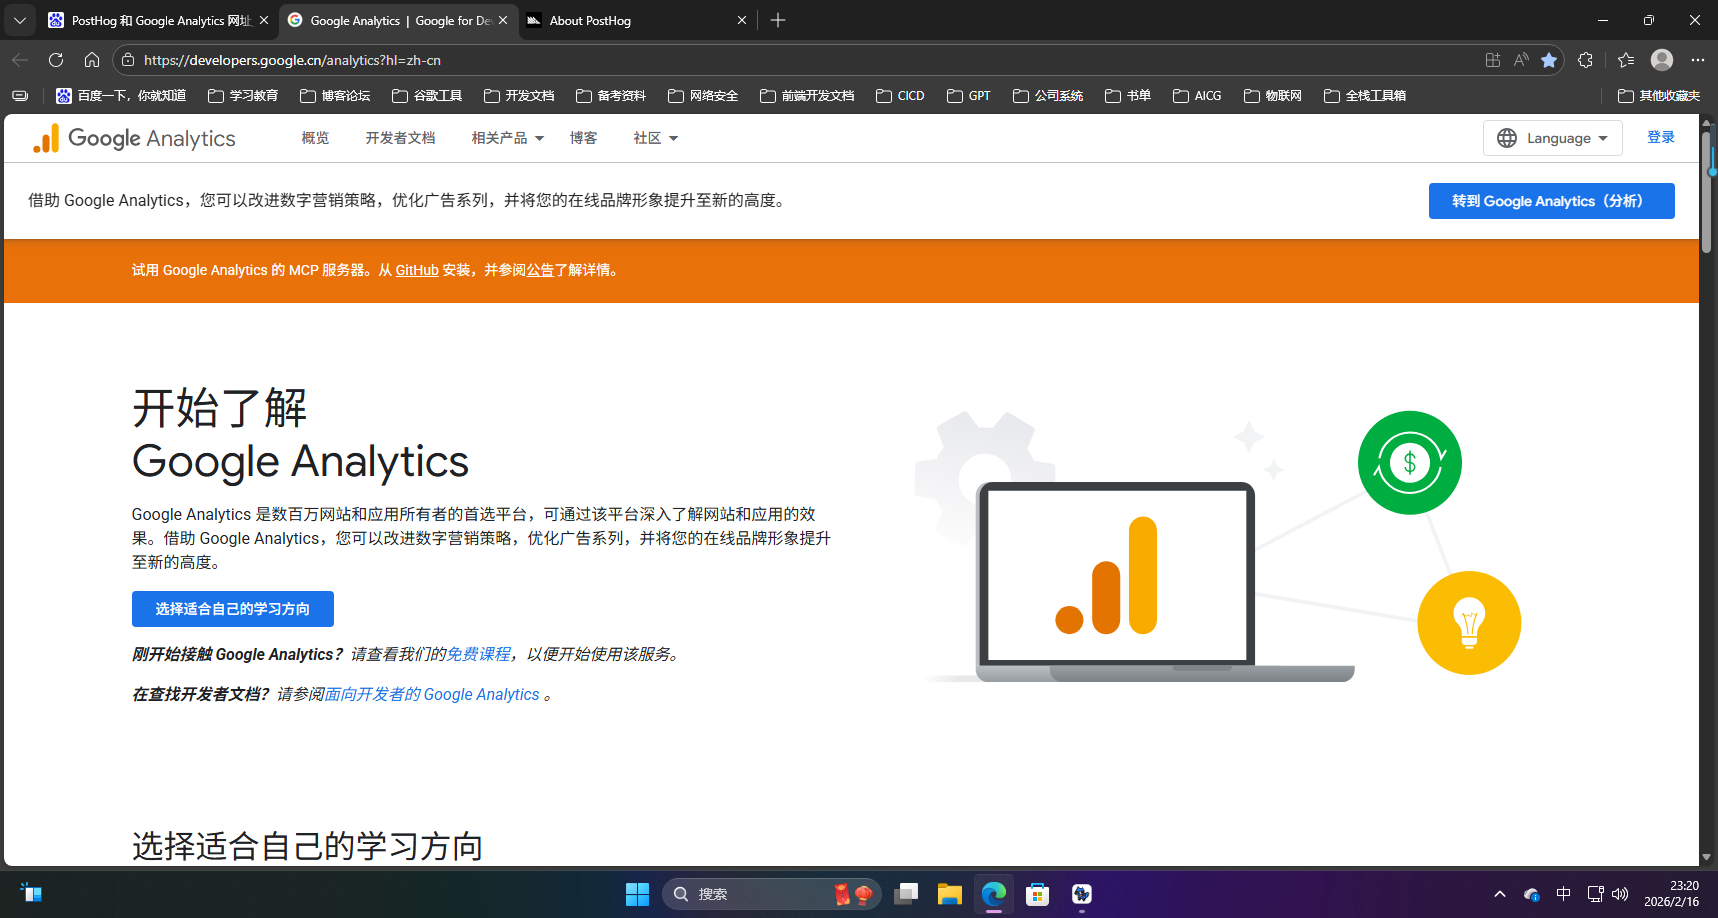Toggle Read Aloud in the address bar
The image size is (1718, 918).
tap(1521, 60)
